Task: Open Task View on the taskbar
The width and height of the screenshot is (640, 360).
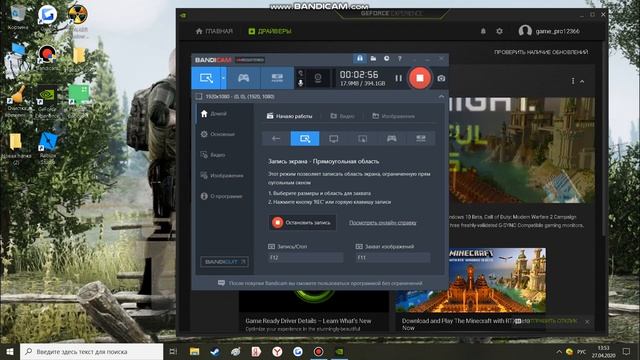Action: click(x=173, y=351)
